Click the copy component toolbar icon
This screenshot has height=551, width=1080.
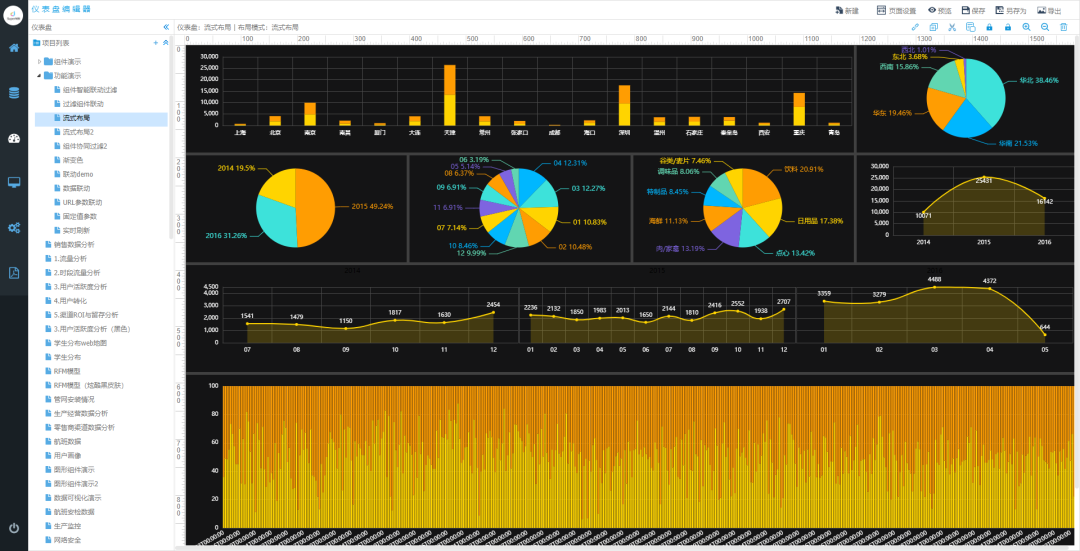click(x=933, y=27)
